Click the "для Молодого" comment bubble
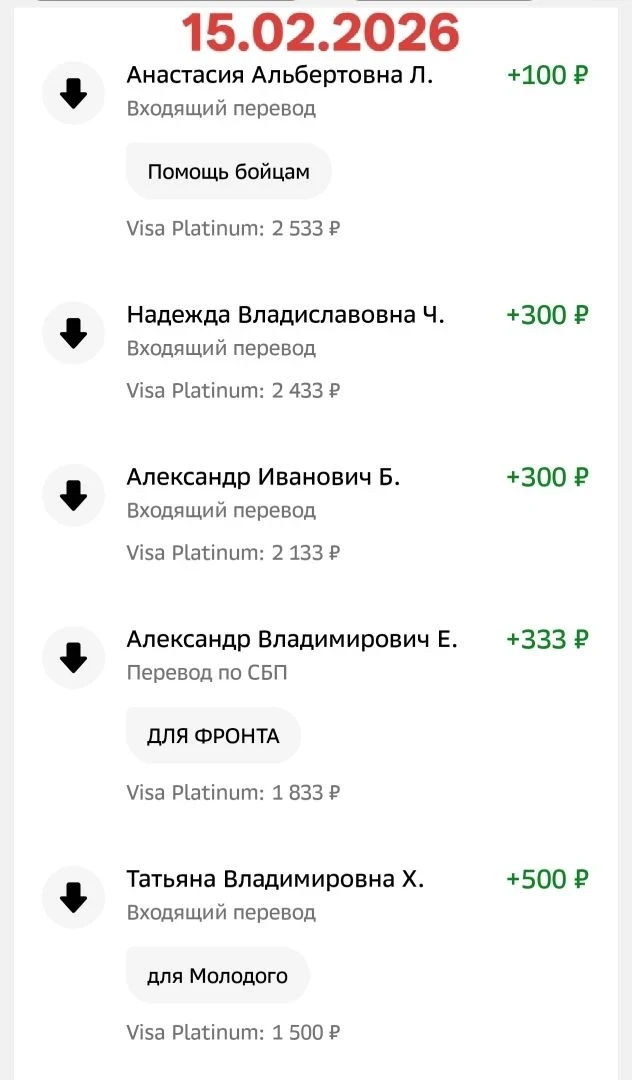 point(217,976)
